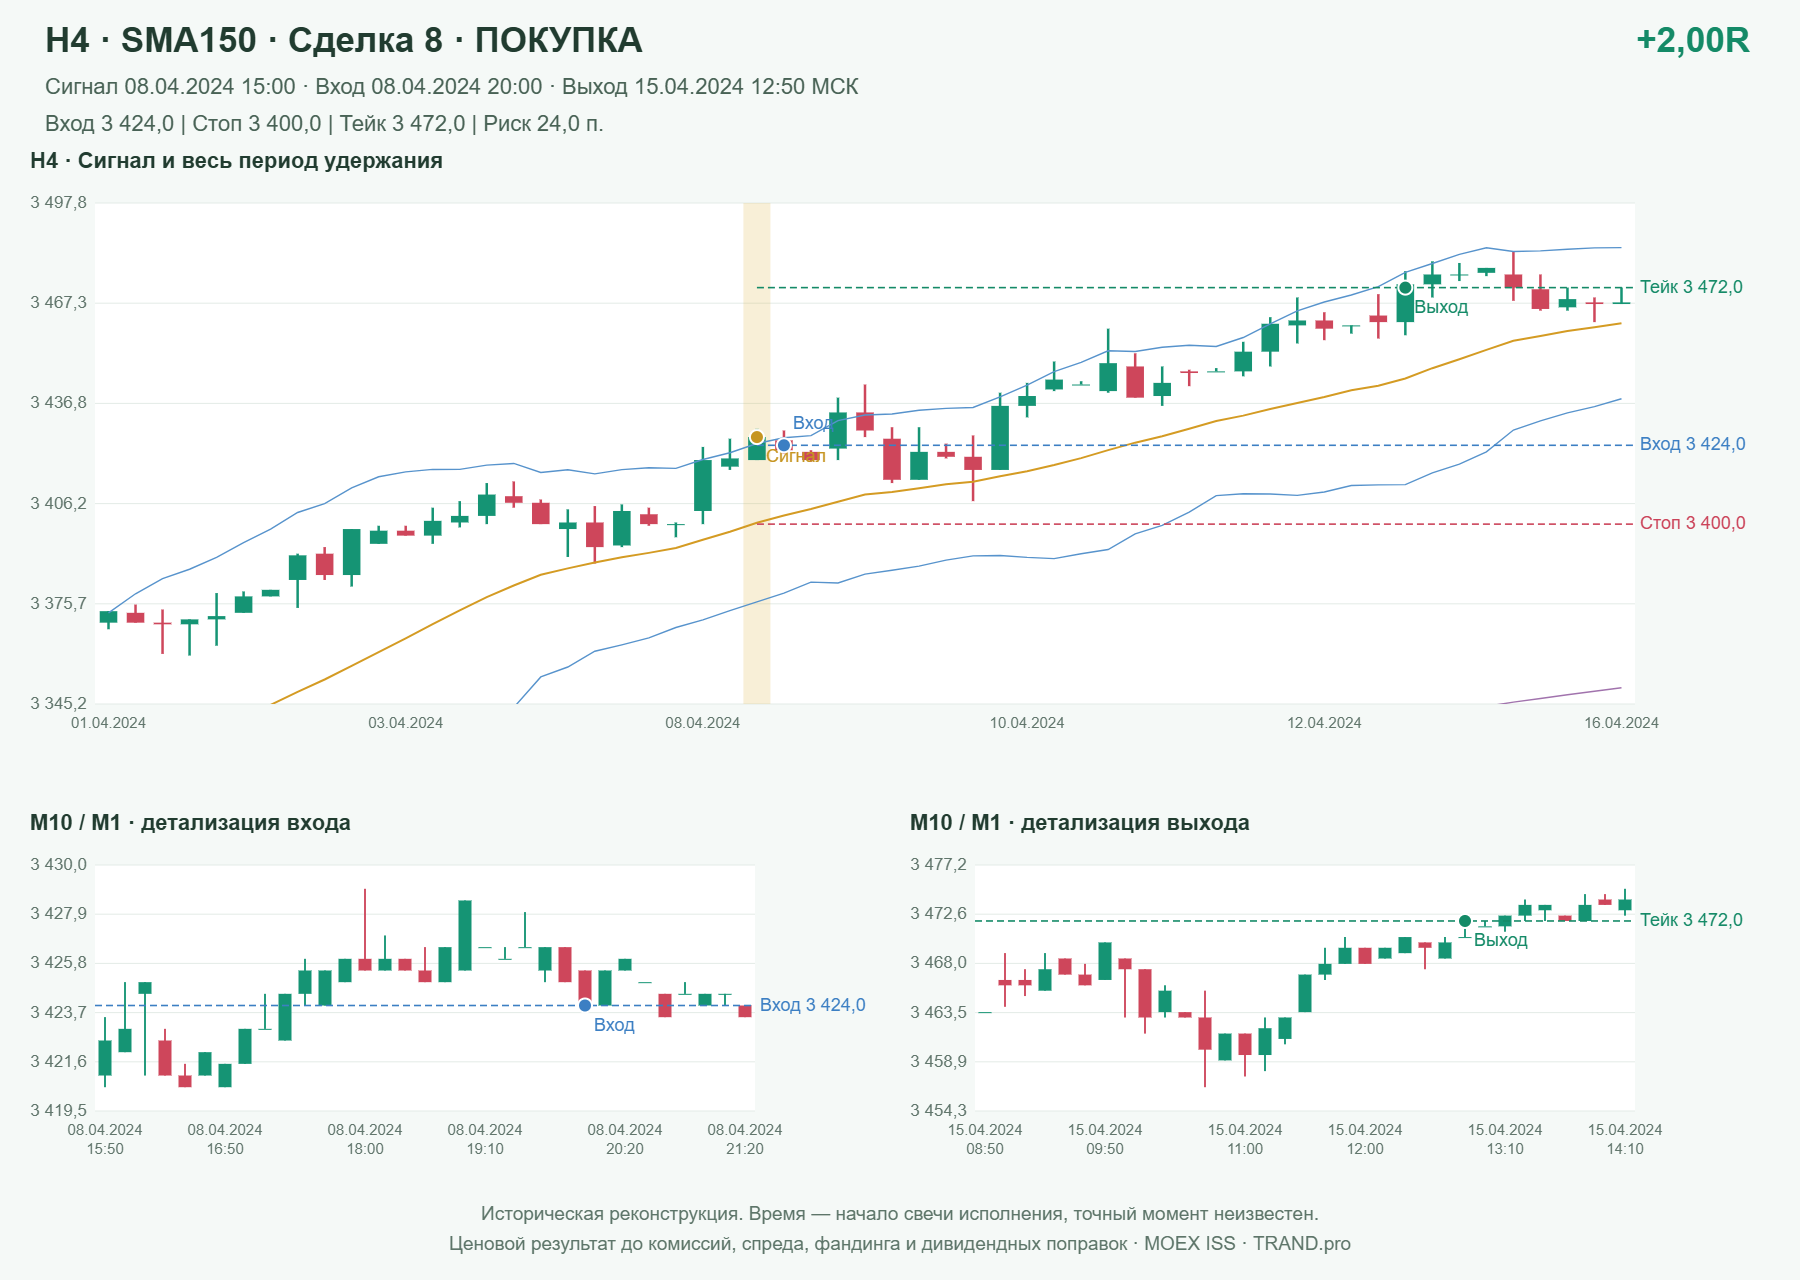This screenshot has width=1800, height=1280.
Task: Click the 12.04.2024 date on H4 axis
Action: 1324,723
